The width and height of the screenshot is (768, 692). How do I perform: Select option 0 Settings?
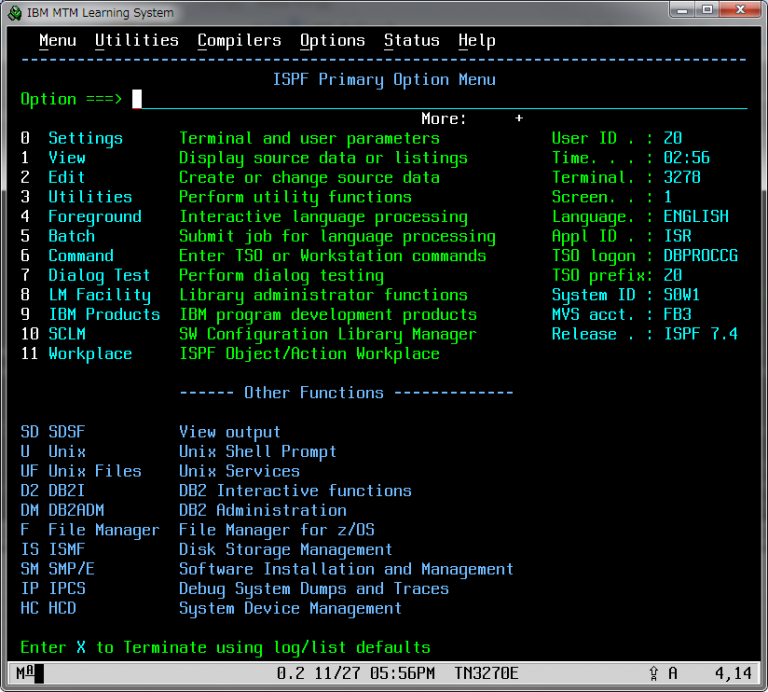85,138
